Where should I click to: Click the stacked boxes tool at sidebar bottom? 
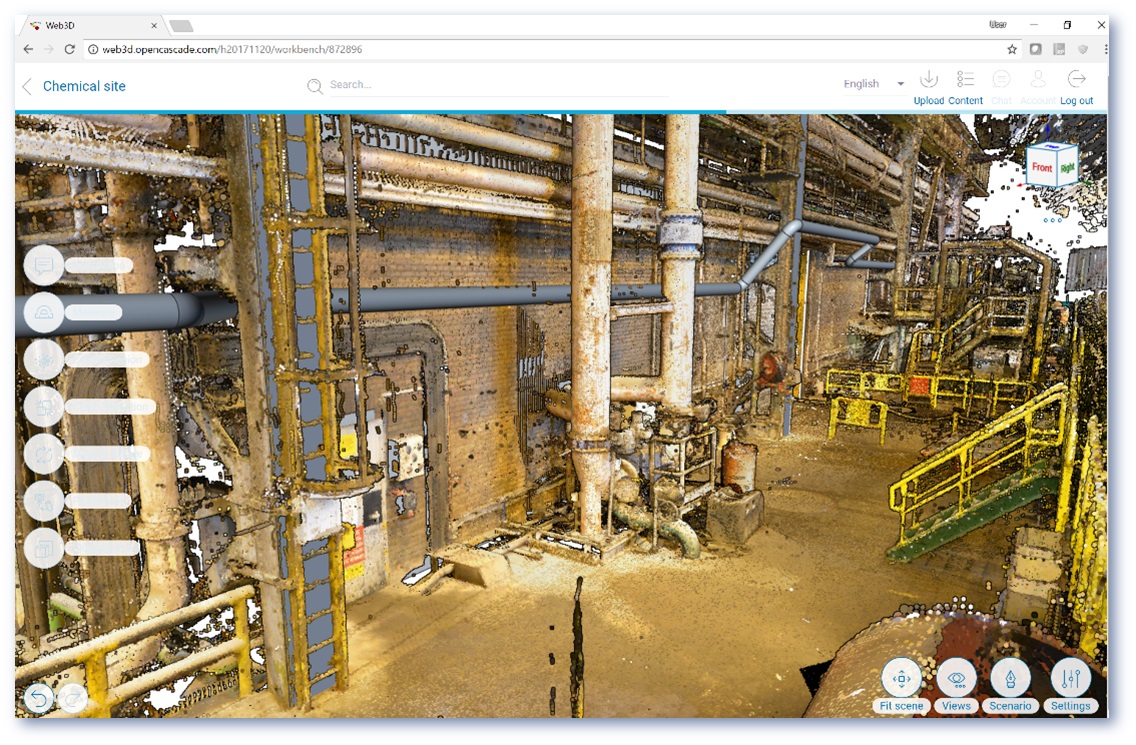click(x=44, y=549)
